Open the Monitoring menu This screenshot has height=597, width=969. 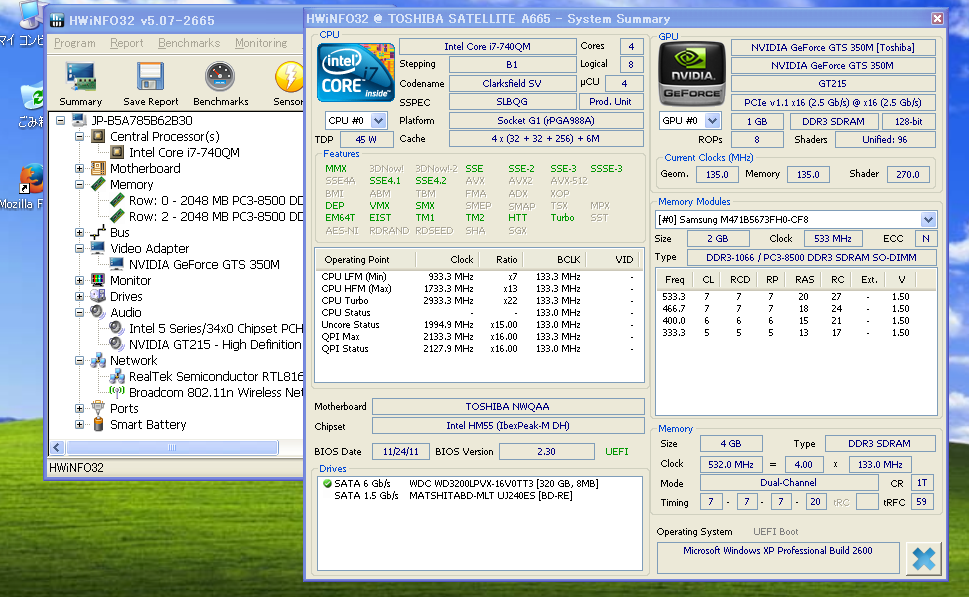[x=260, y=43]
